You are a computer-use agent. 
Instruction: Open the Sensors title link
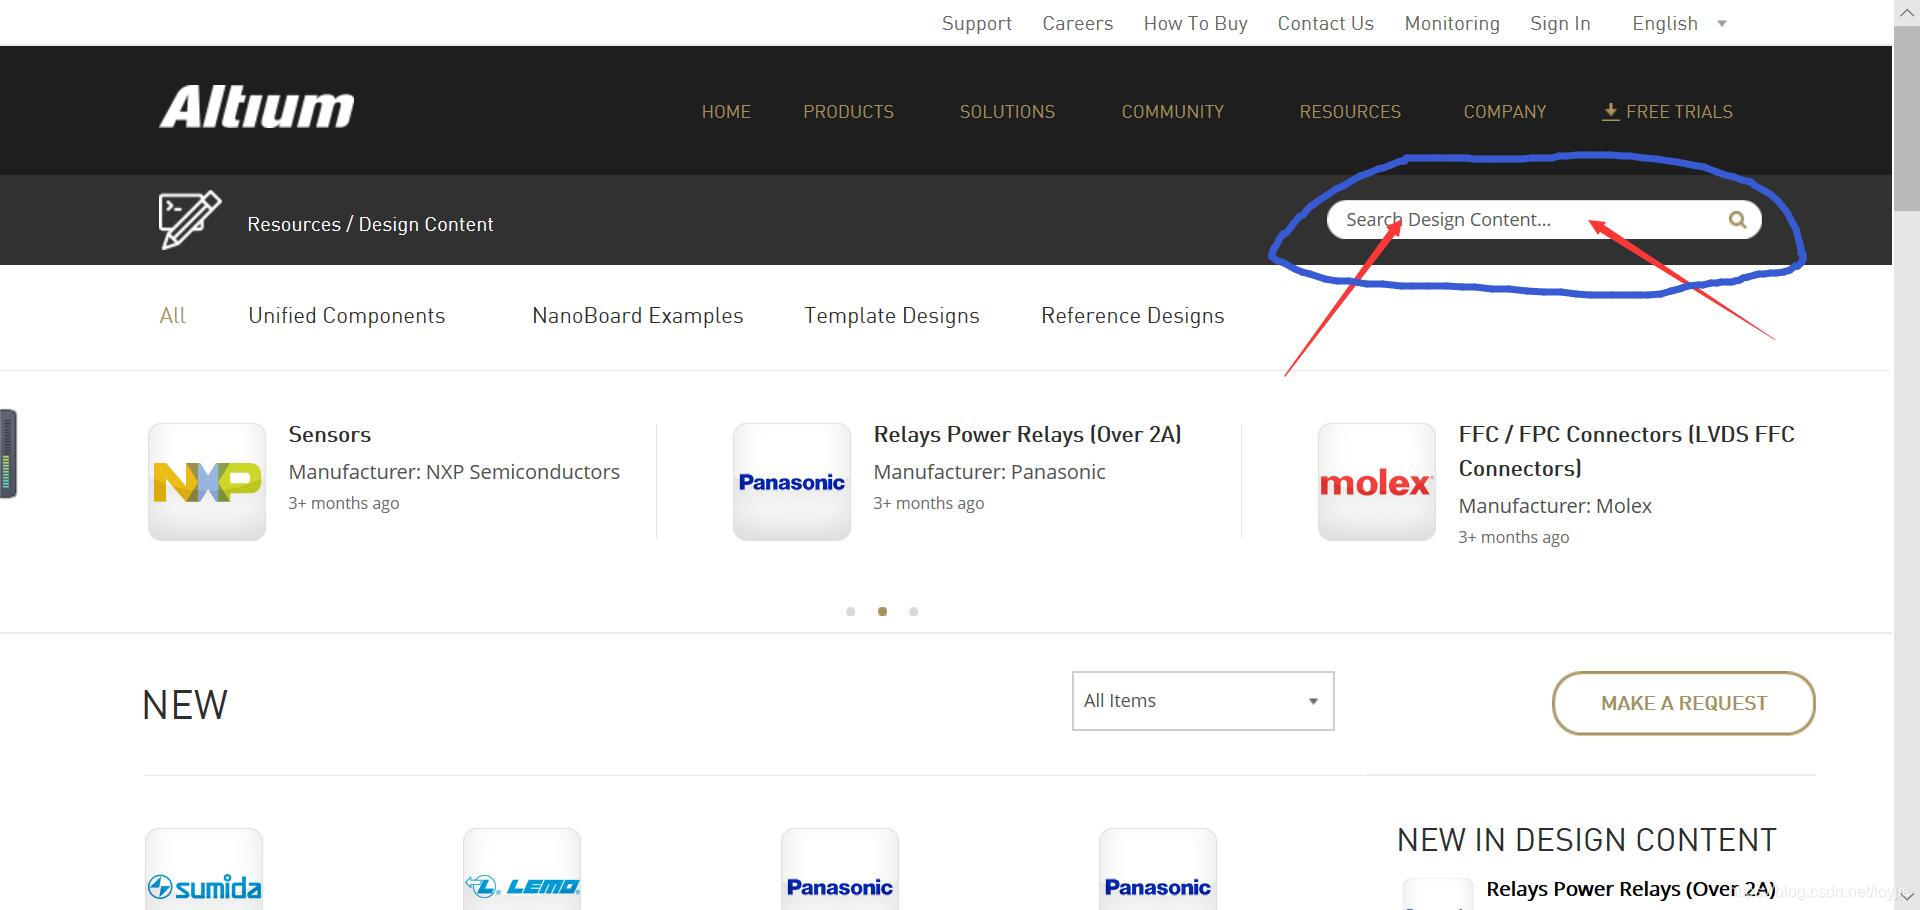pyautogui.click(x=329, y=435)
